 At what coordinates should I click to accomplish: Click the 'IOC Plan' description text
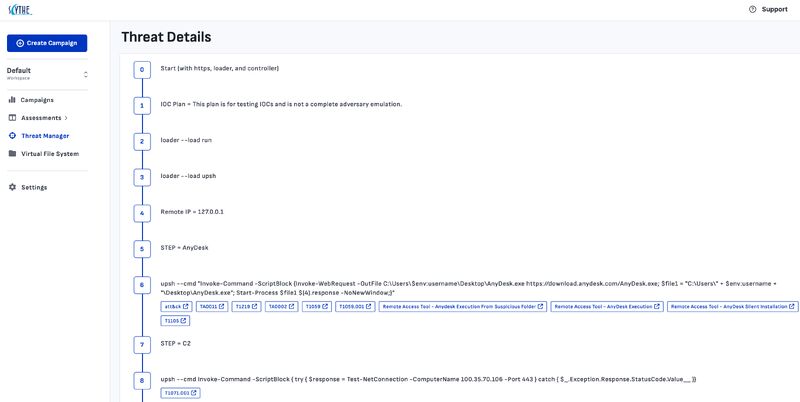click(x=281, y=104)
